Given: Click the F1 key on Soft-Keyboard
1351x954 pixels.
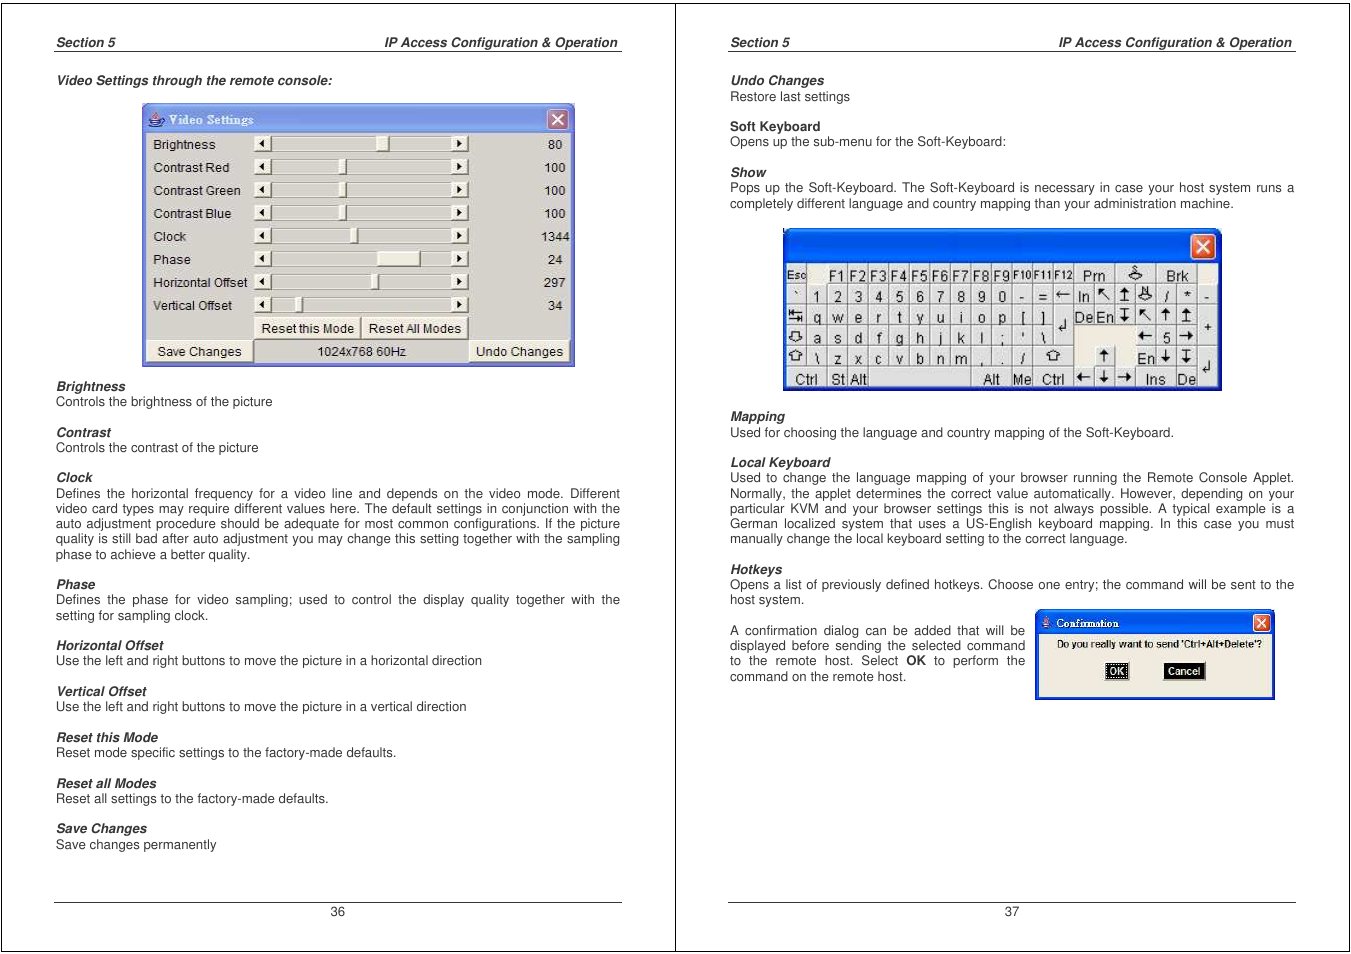Looking at the screenshot, I should 837,274.
